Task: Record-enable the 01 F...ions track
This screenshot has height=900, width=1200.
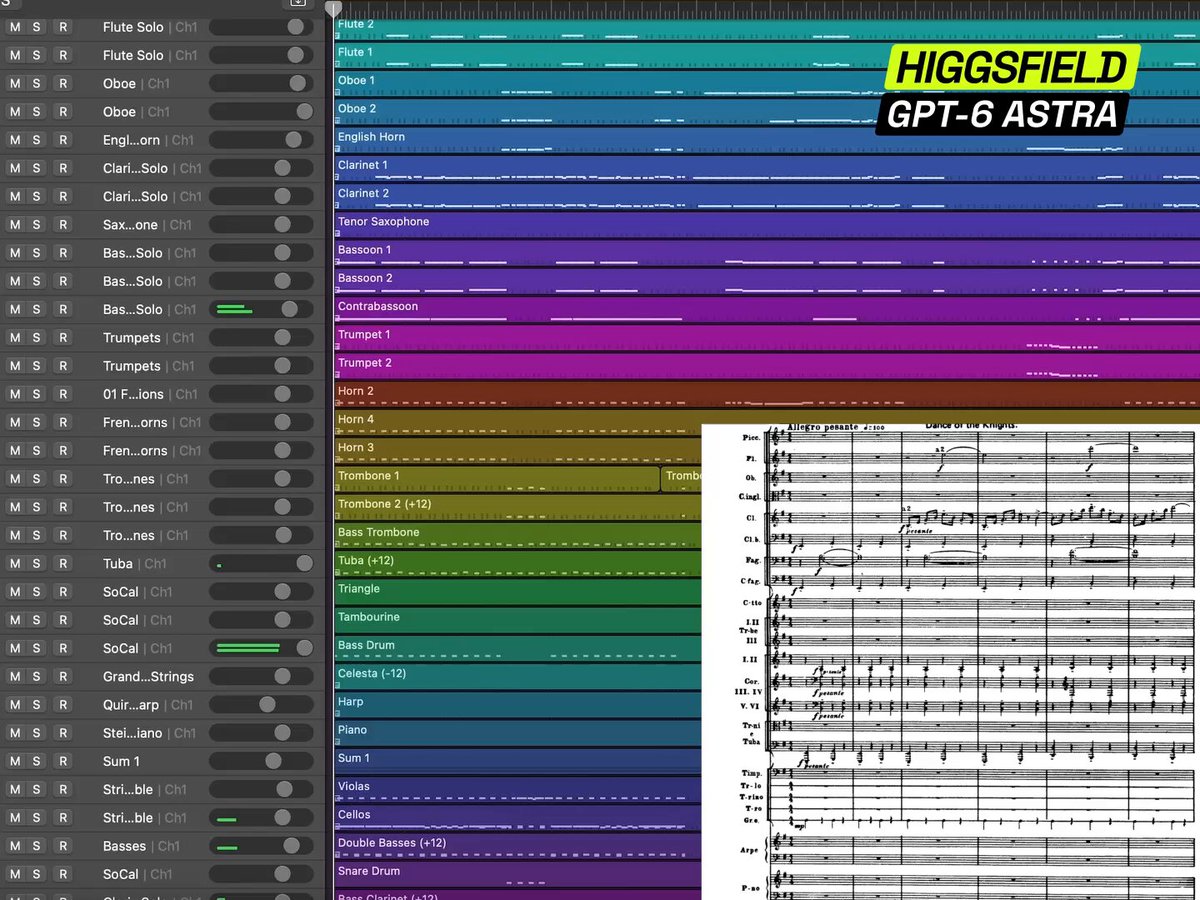Action: pos(63,394)
